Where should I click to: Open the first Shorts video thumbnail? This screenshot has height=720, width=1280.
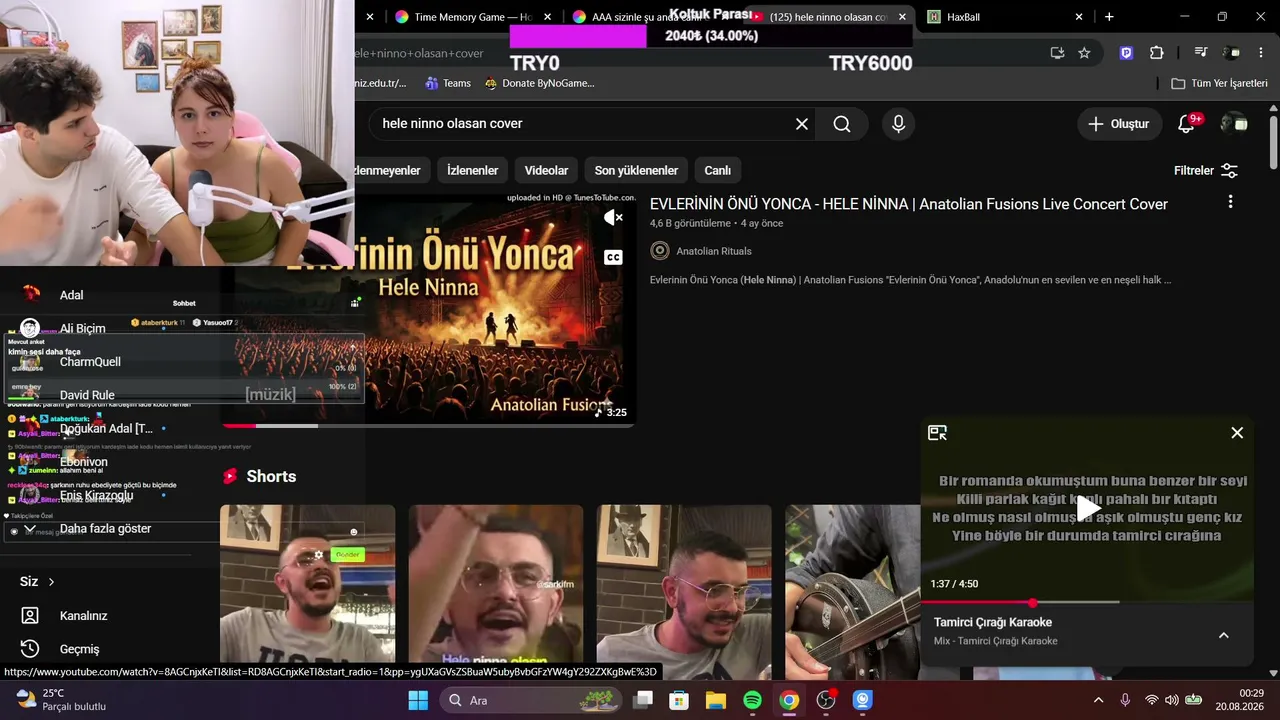(x=308, y=592)
